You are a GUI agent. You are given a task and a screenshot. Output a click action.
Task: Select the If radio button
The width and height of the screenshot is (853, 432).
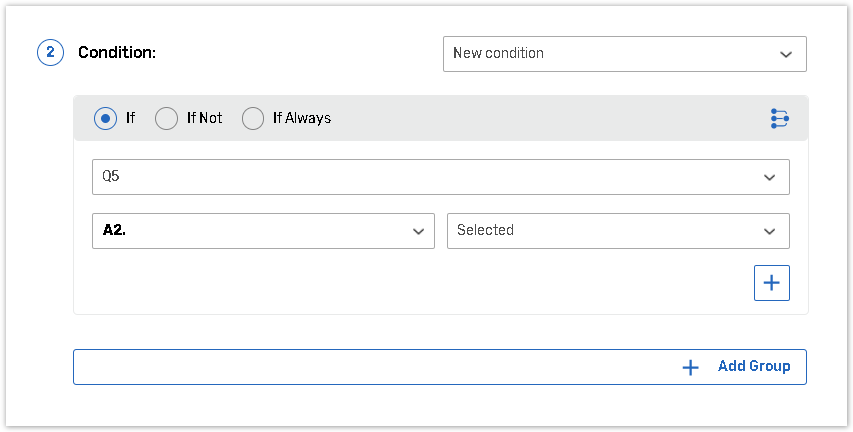pos(105,118)
